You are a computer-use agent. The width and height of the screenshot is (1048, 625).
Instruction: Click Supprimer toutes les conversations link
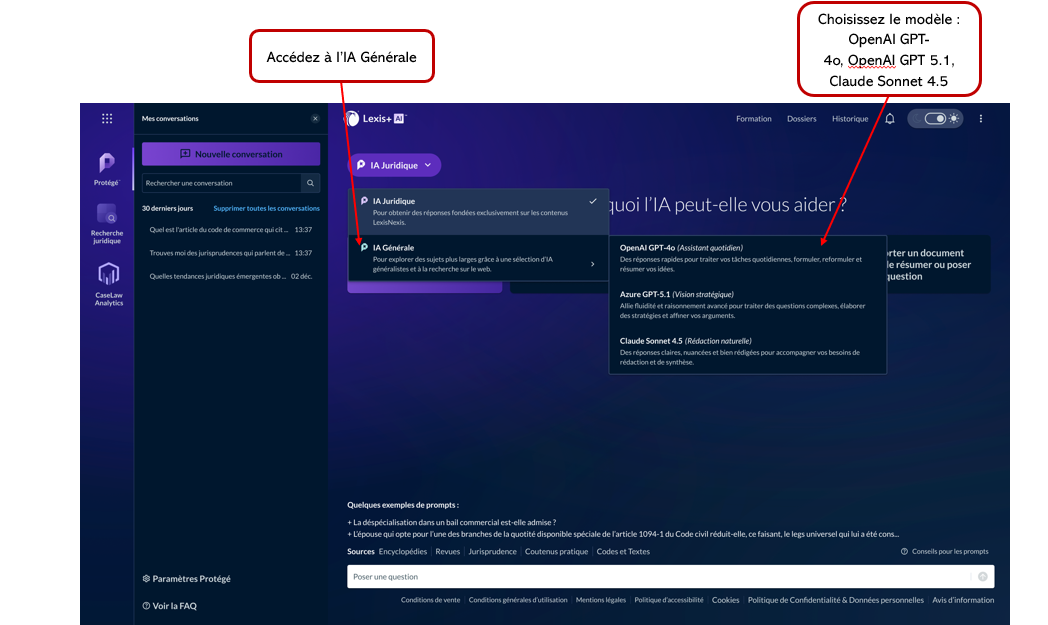(266, 209)
